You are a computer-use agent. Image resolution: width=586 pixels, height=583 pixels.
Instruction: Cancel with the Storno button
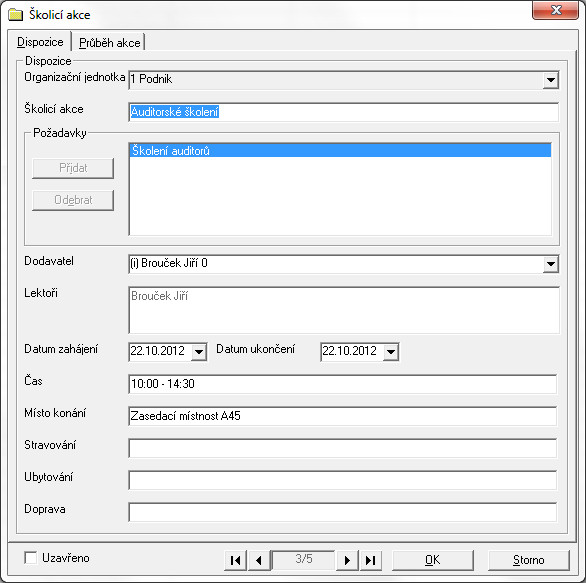pos(528,560)
